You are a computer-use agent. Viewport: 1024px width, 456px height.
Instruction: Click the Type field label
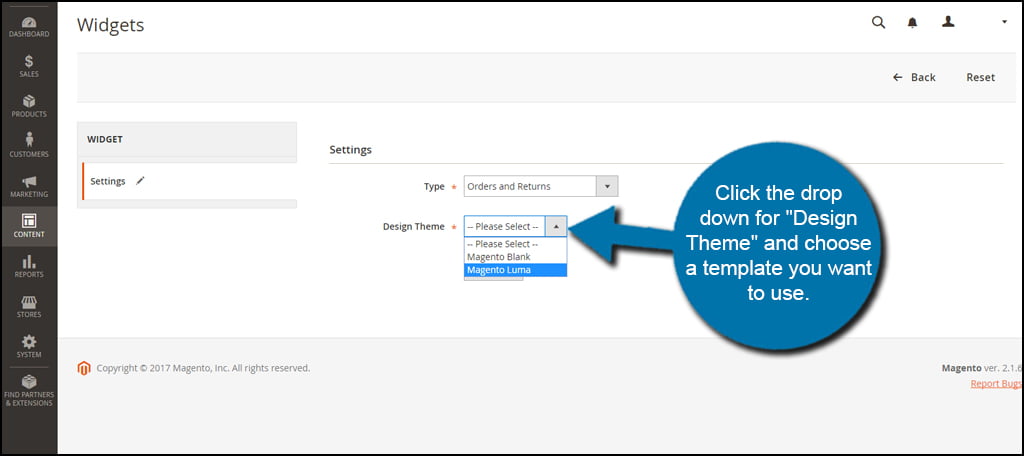[x=434, y=186]
